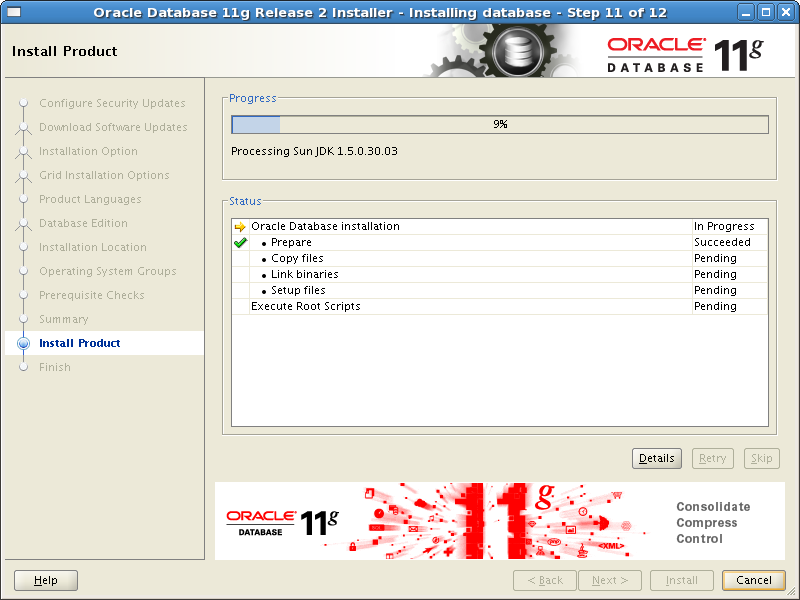Click the Cancel button
Screen dimensions: 800x600
tap(754, 580)
